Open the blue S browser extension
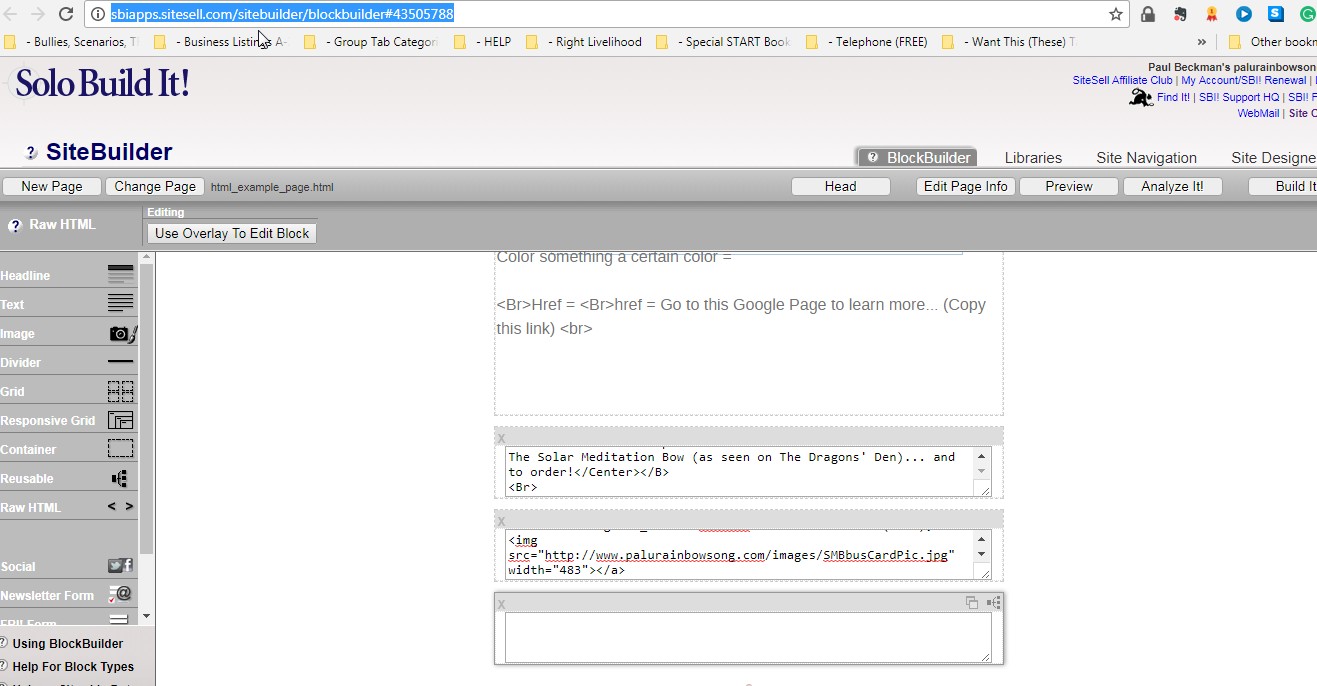The image size is (1317, 686). tap(1276, 14)
